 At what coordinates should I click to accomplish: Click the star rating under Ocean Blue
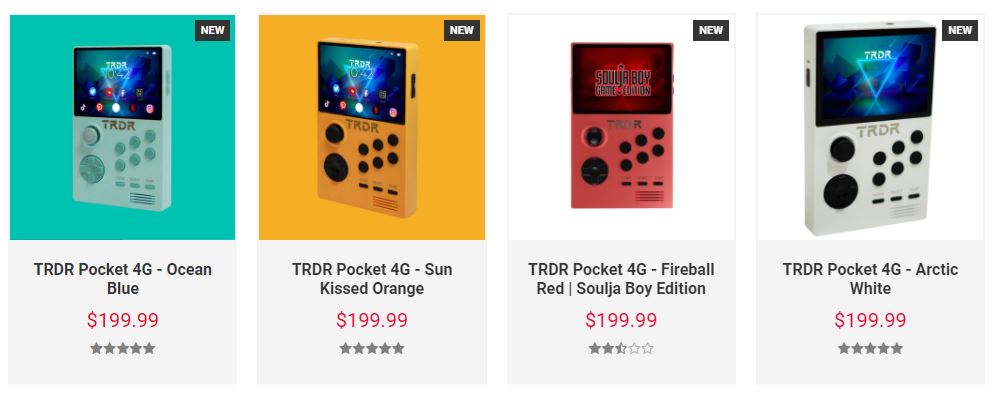122,349
